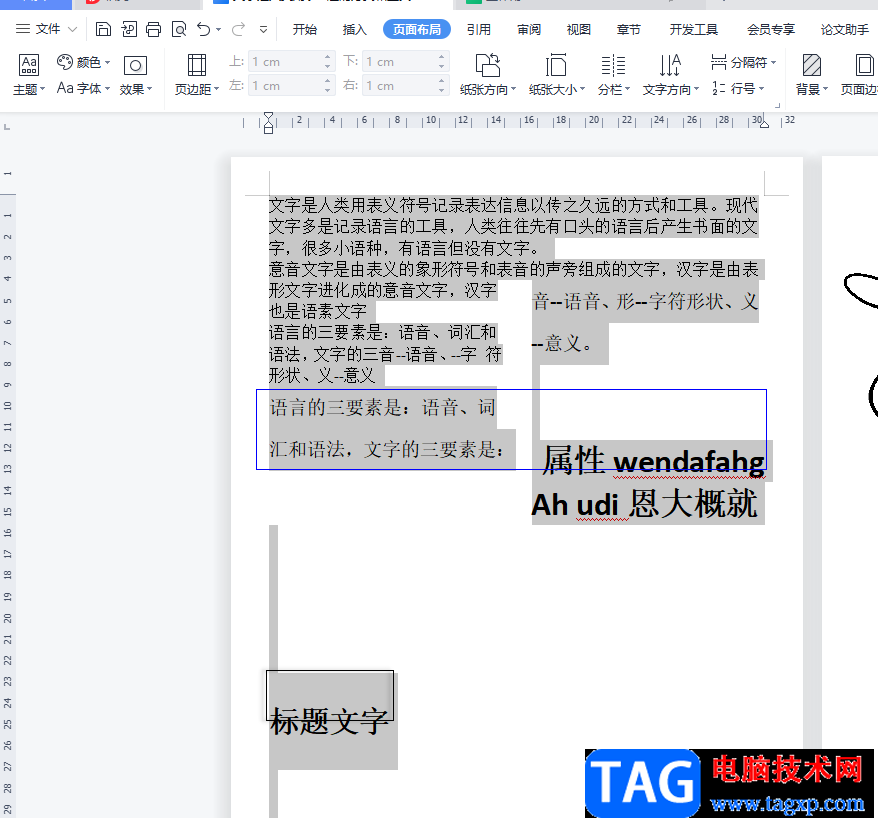878x818 pixels.
Task: Open the 论文助手 tab
Action: point(844,30)
